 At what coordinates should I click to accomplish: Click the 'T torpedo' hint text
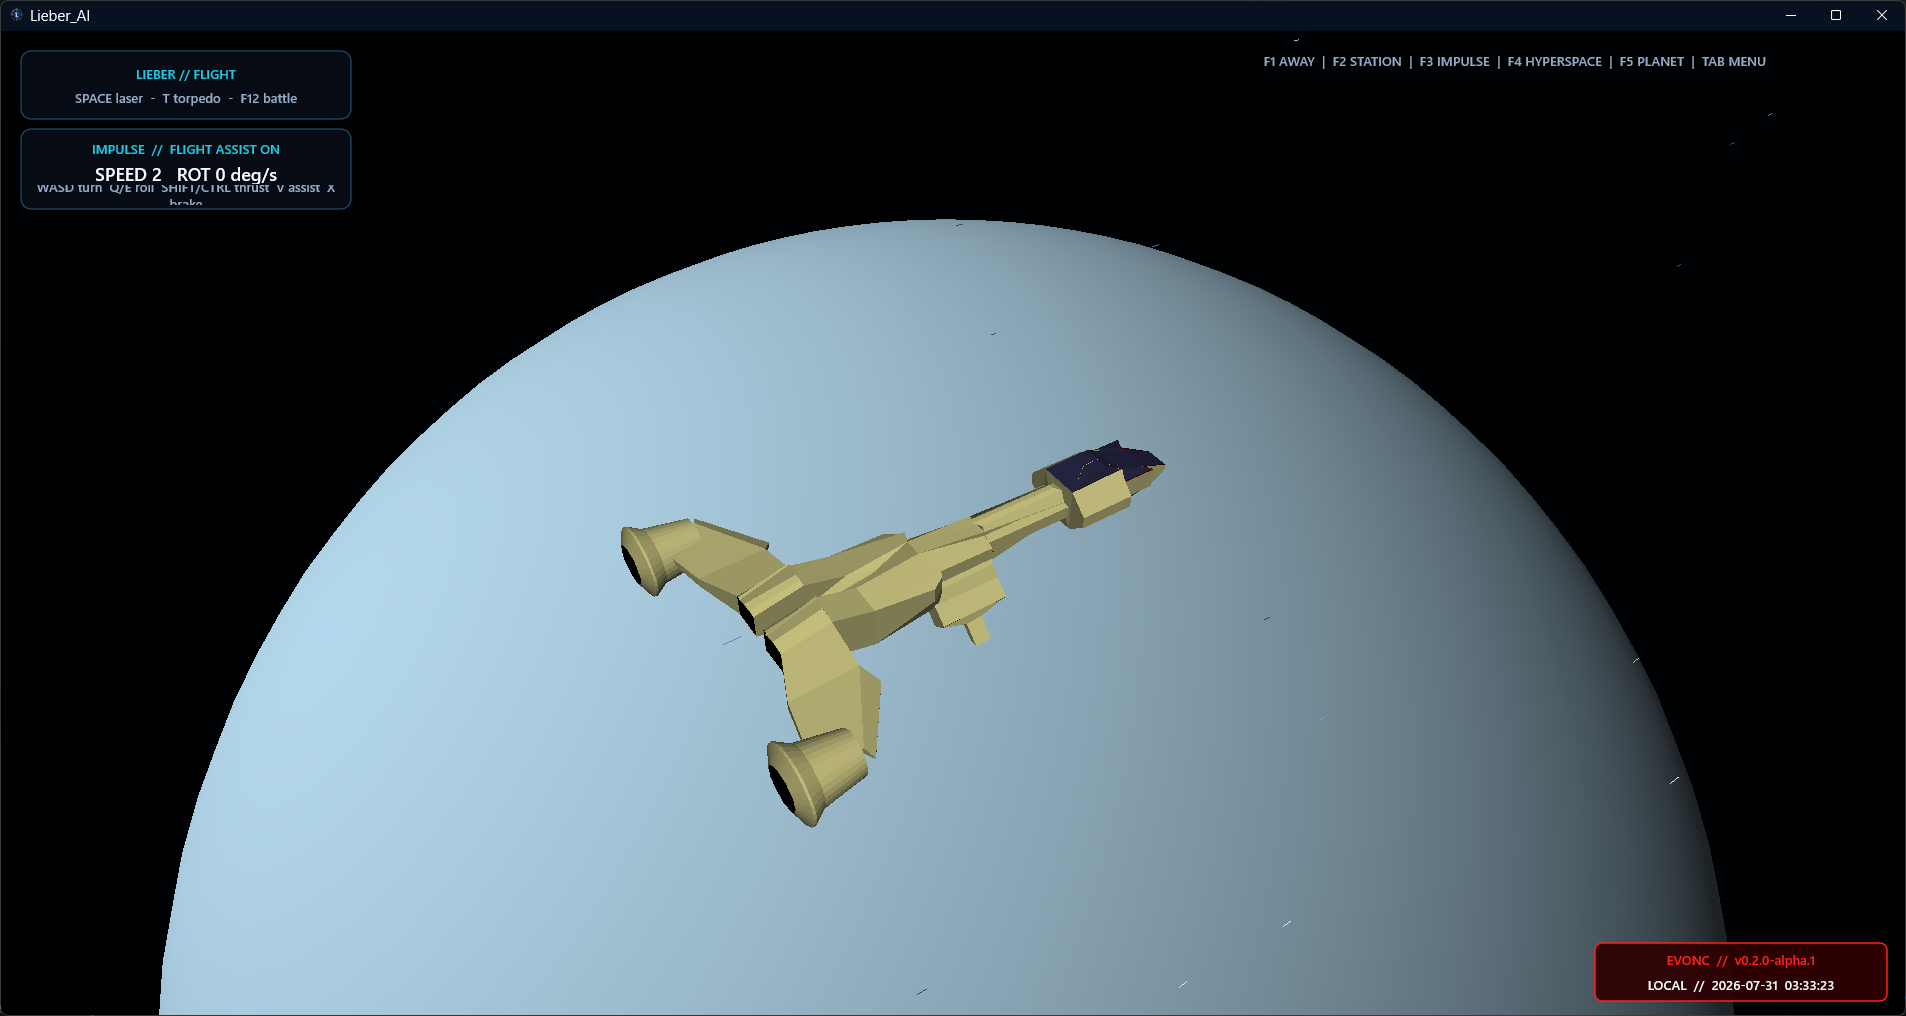[191, 99]
